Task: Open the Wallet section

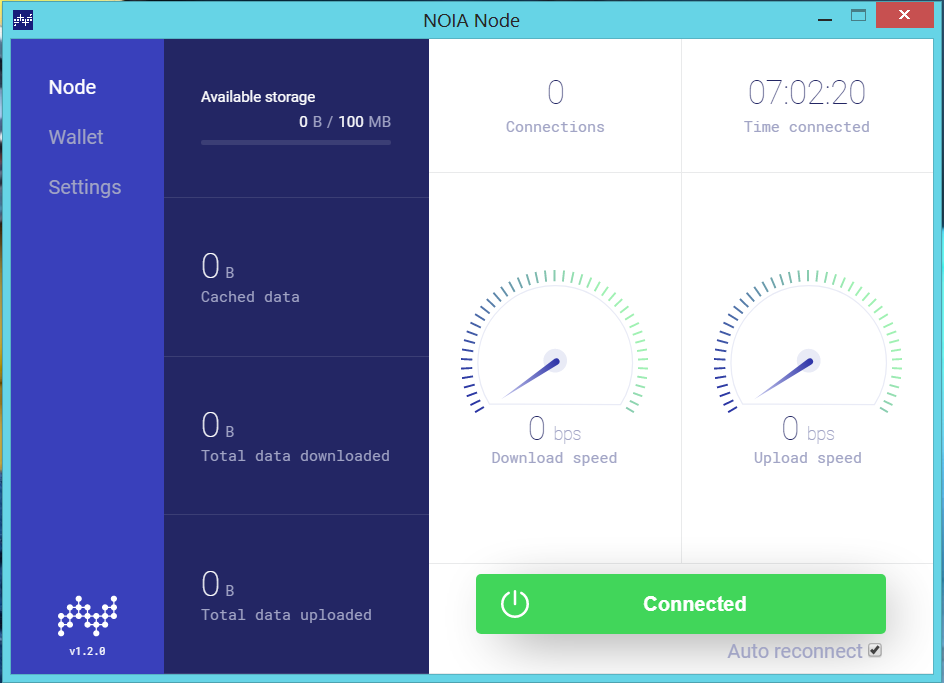Action: [76, 137]
